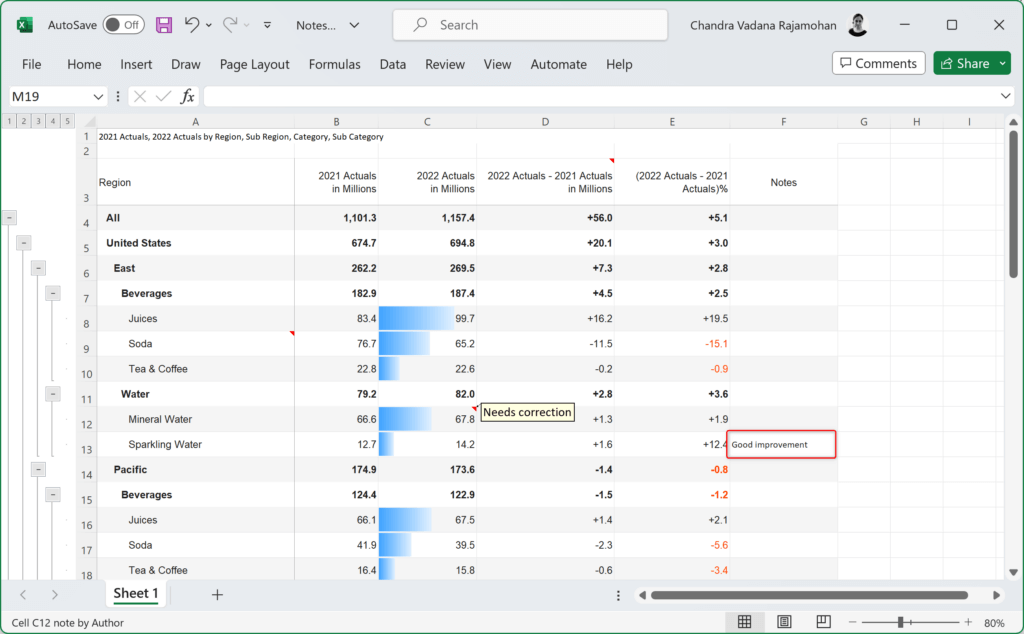This screenshot has height=634, width=1024.
Task: Open Insert Function with the fx icon
Action: point(187,96)
